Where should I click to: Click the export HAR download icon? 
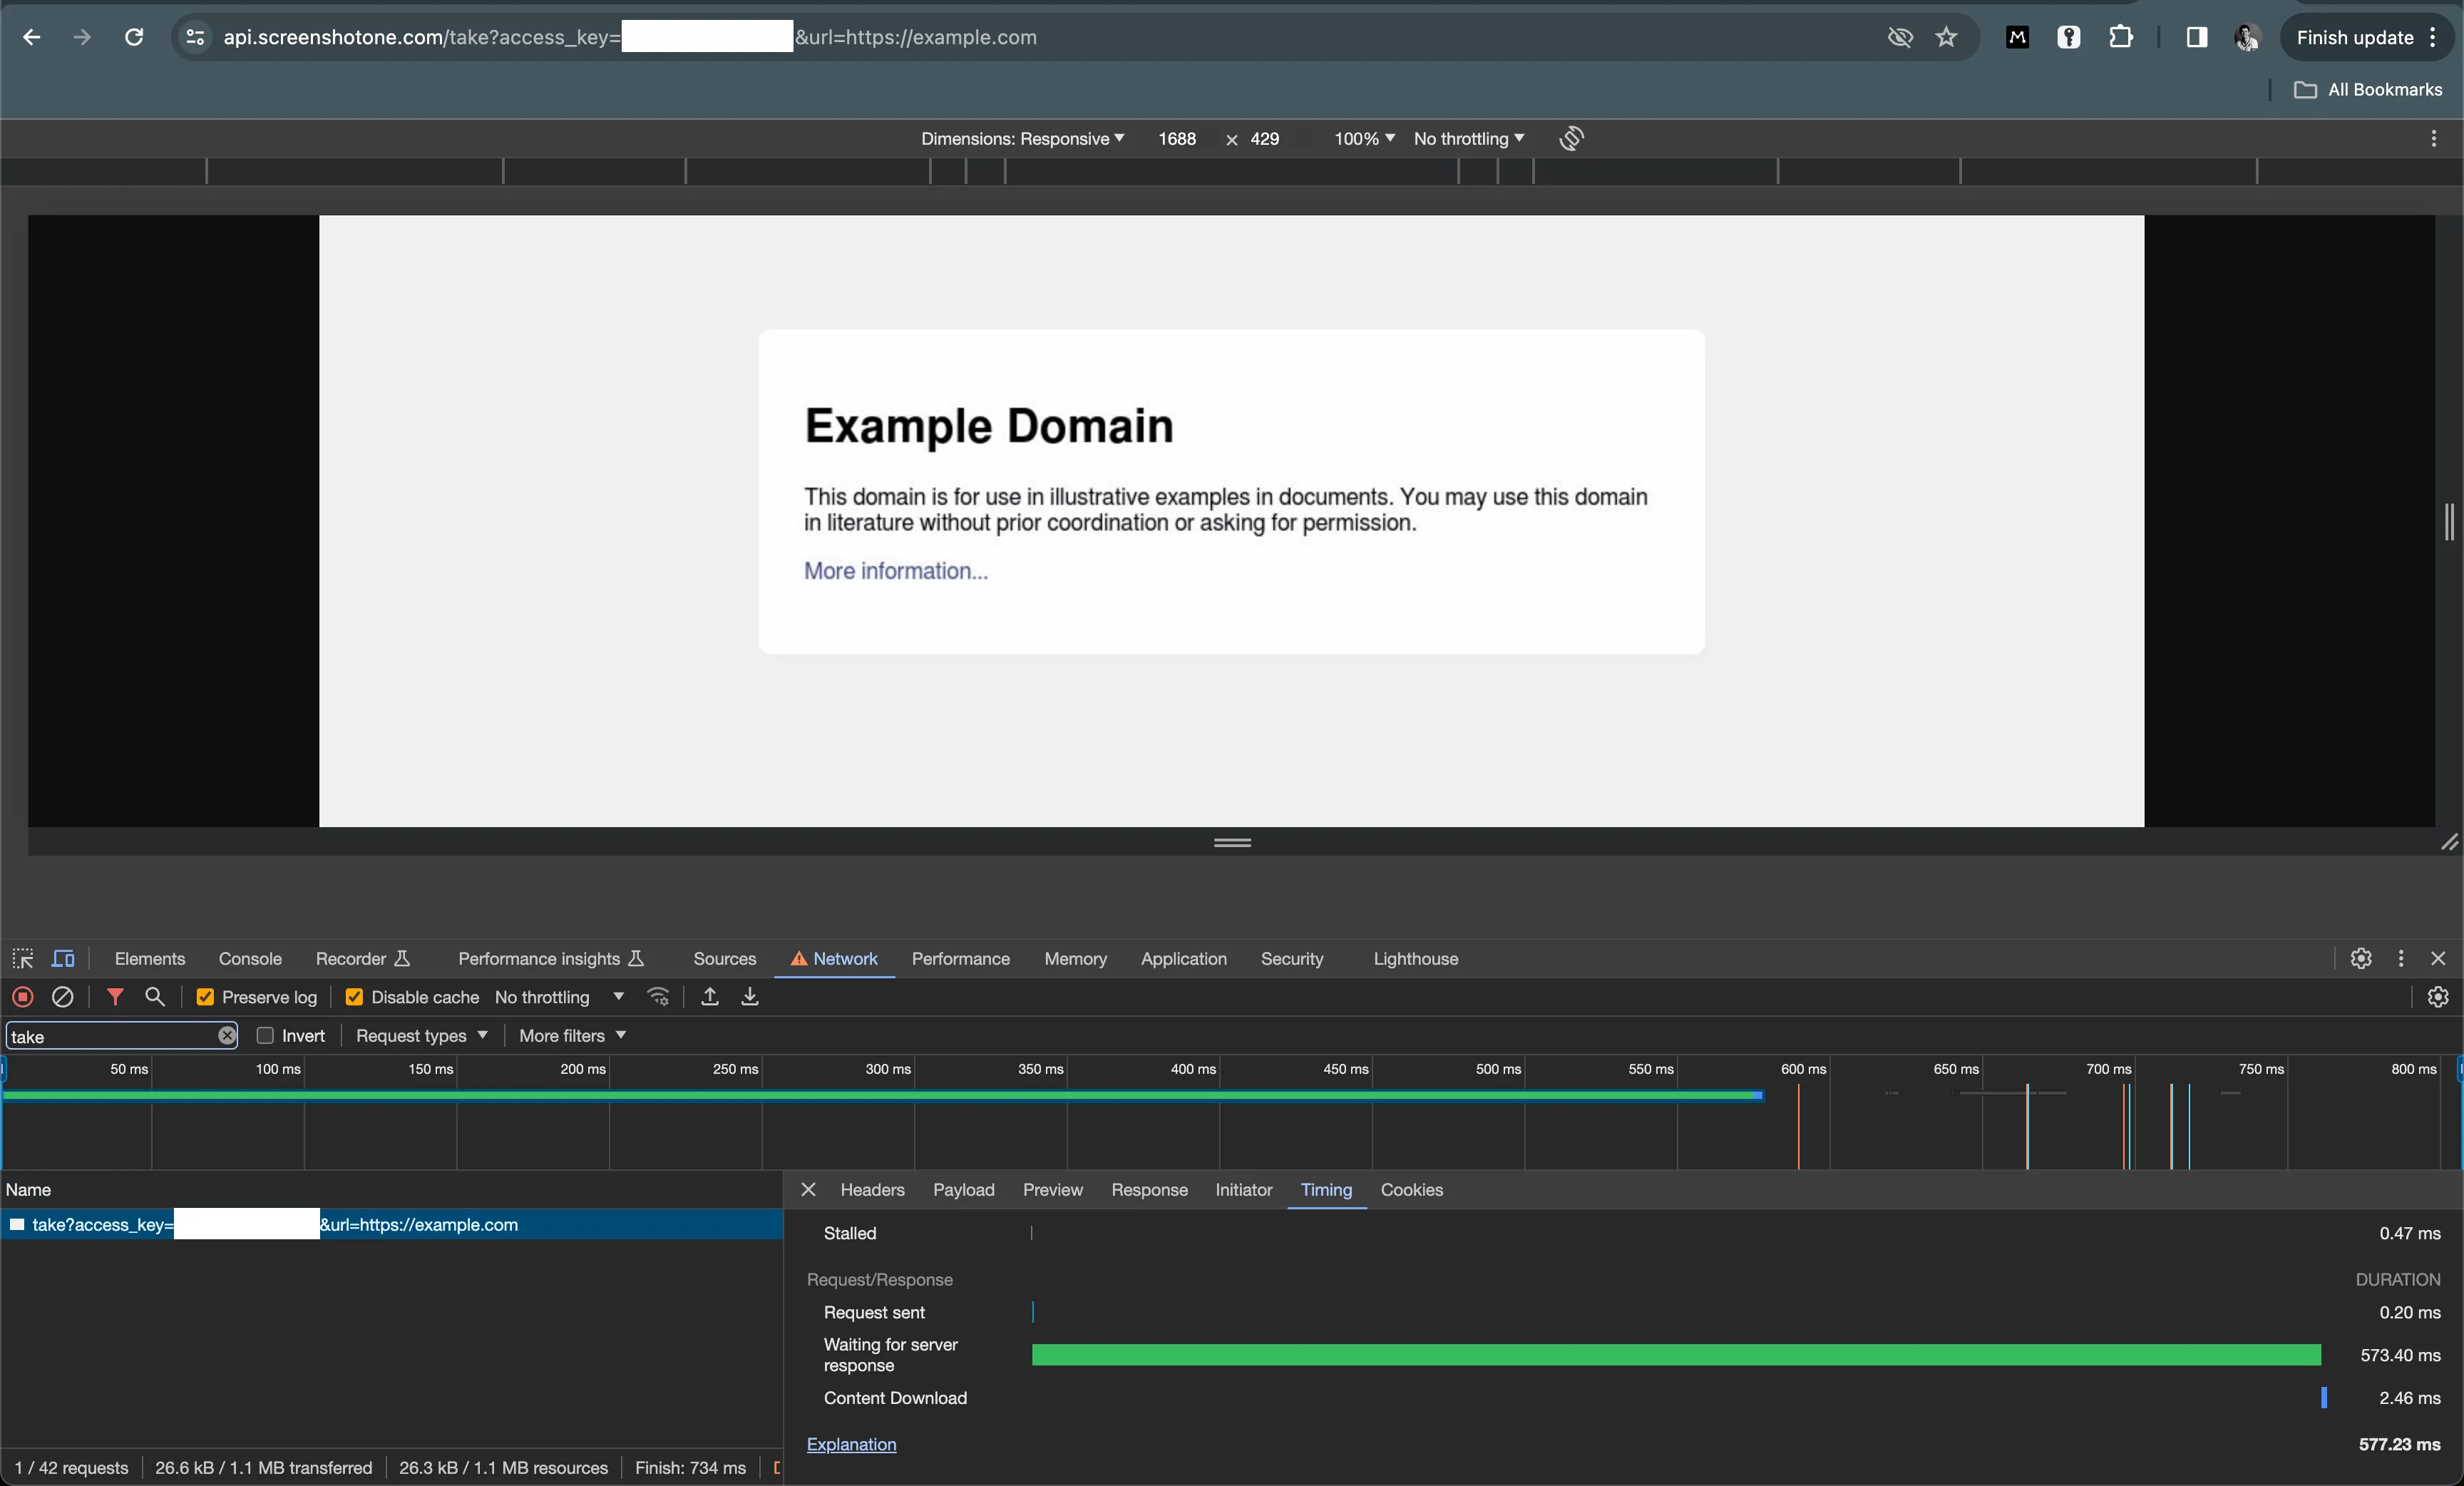749,997
